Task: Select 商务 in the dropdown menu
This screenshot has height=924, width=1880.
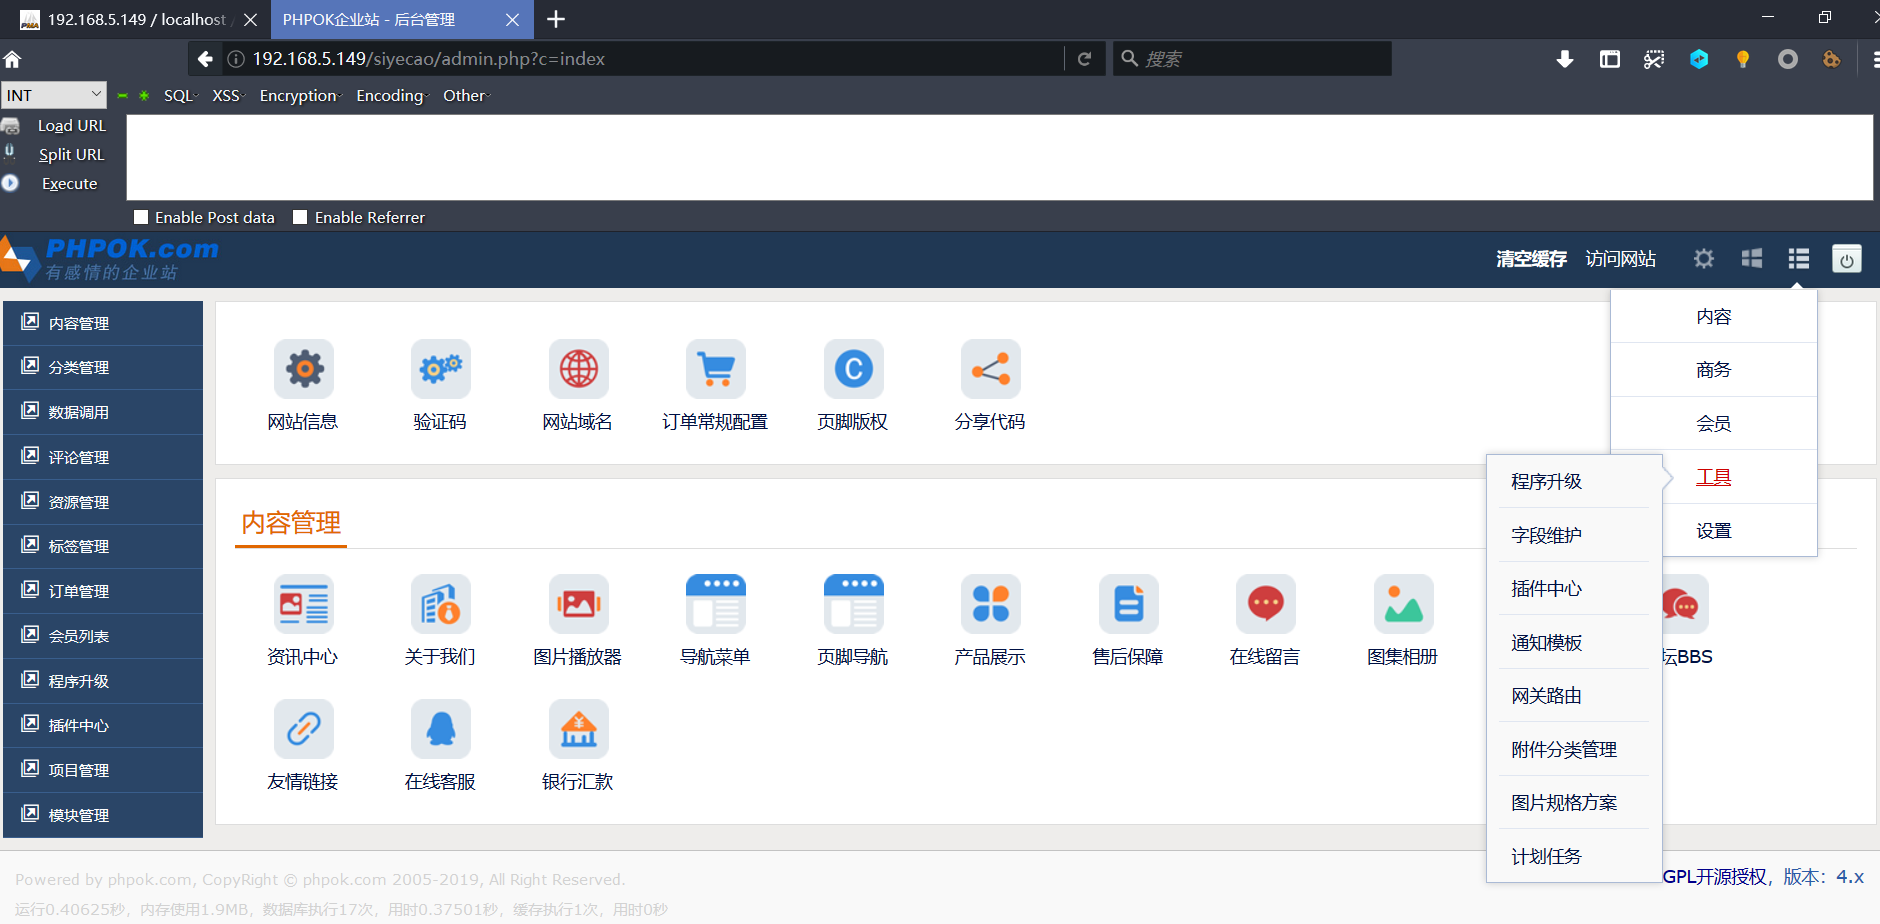Action: click(x=1713, y=370)
